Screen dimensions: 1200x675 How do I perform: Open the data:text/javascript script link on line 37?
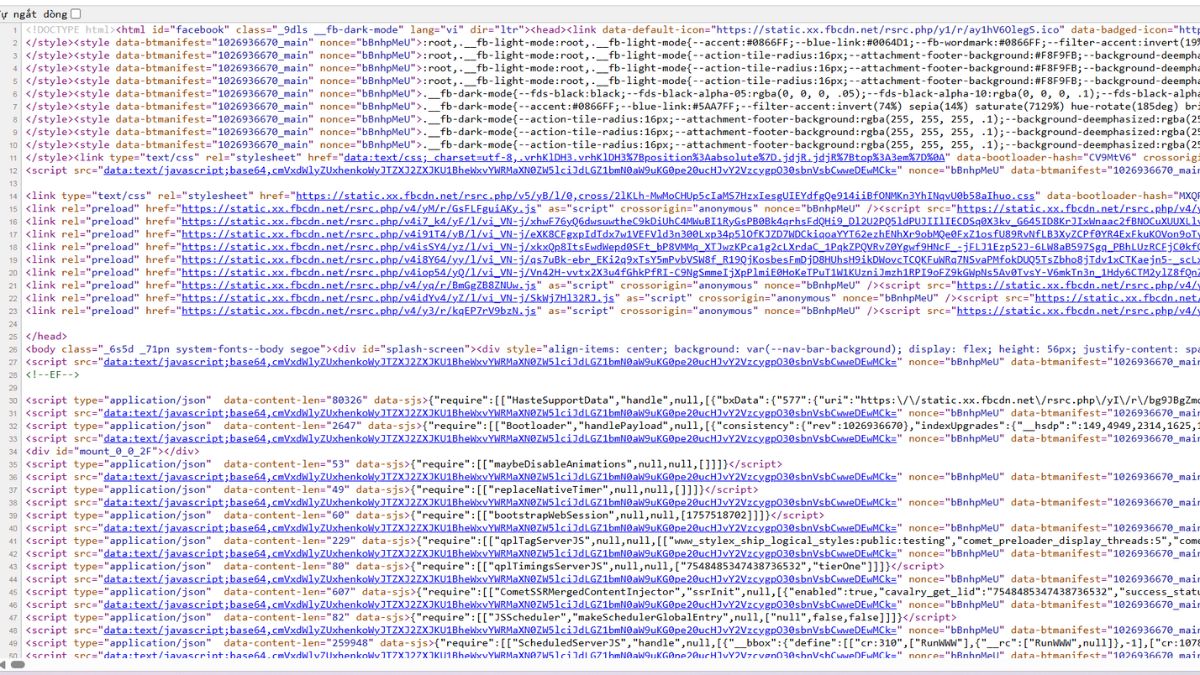tap(500, 476)
